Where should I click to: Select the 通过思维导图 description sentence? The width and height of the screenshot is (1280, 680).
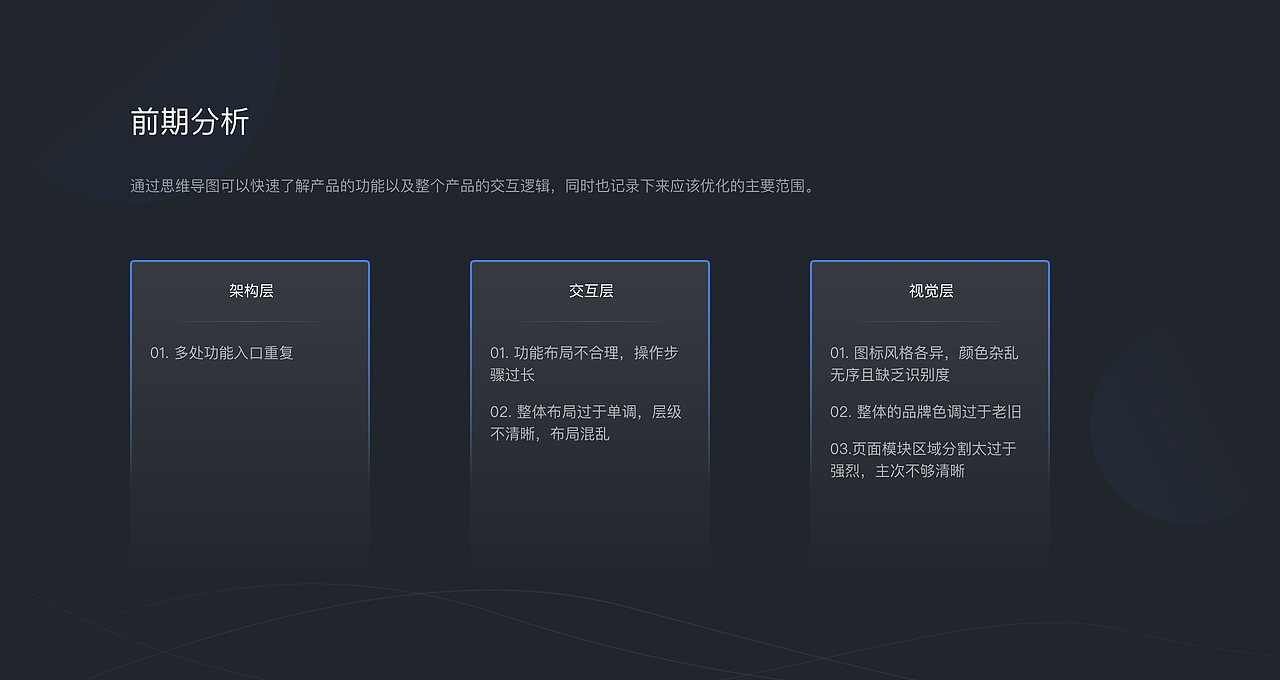click(x=474, y=186)
